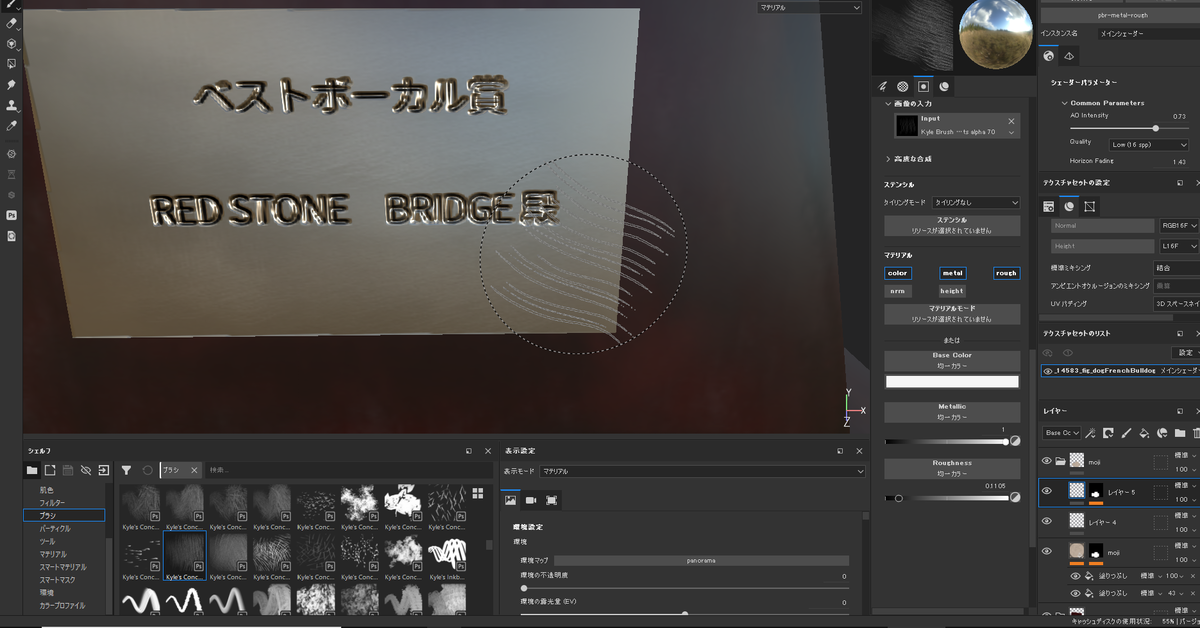This screenshot has width=1200, height=628.
Task: Click the マテリアルモード resource button
Action: tap(952, 314)
